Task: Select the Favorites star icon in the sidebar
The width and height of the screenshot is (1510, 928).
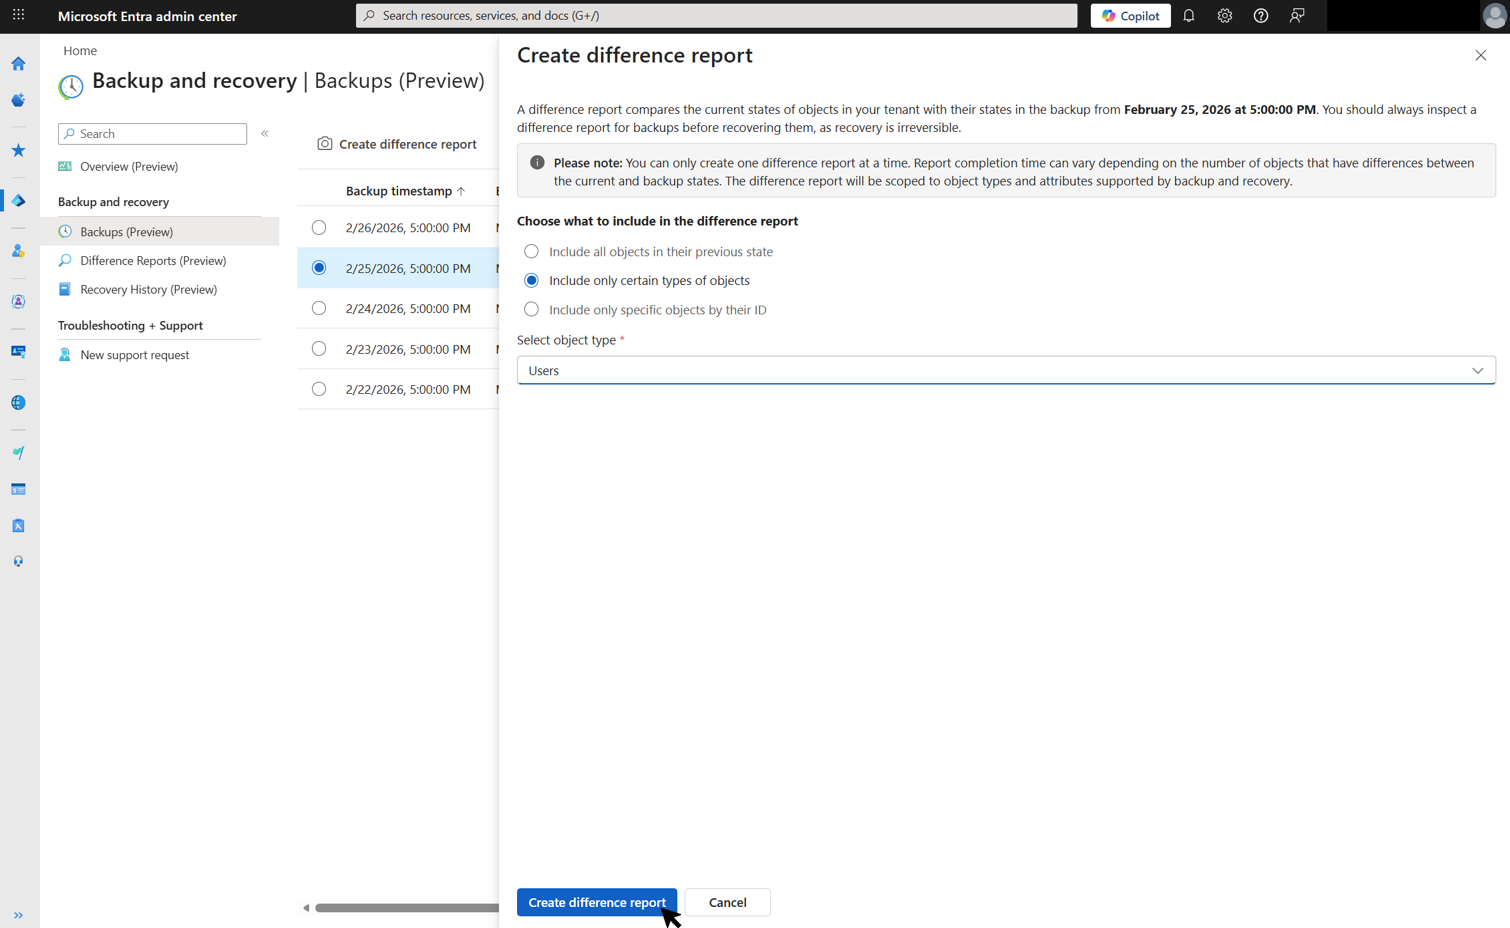Action: 18,150
